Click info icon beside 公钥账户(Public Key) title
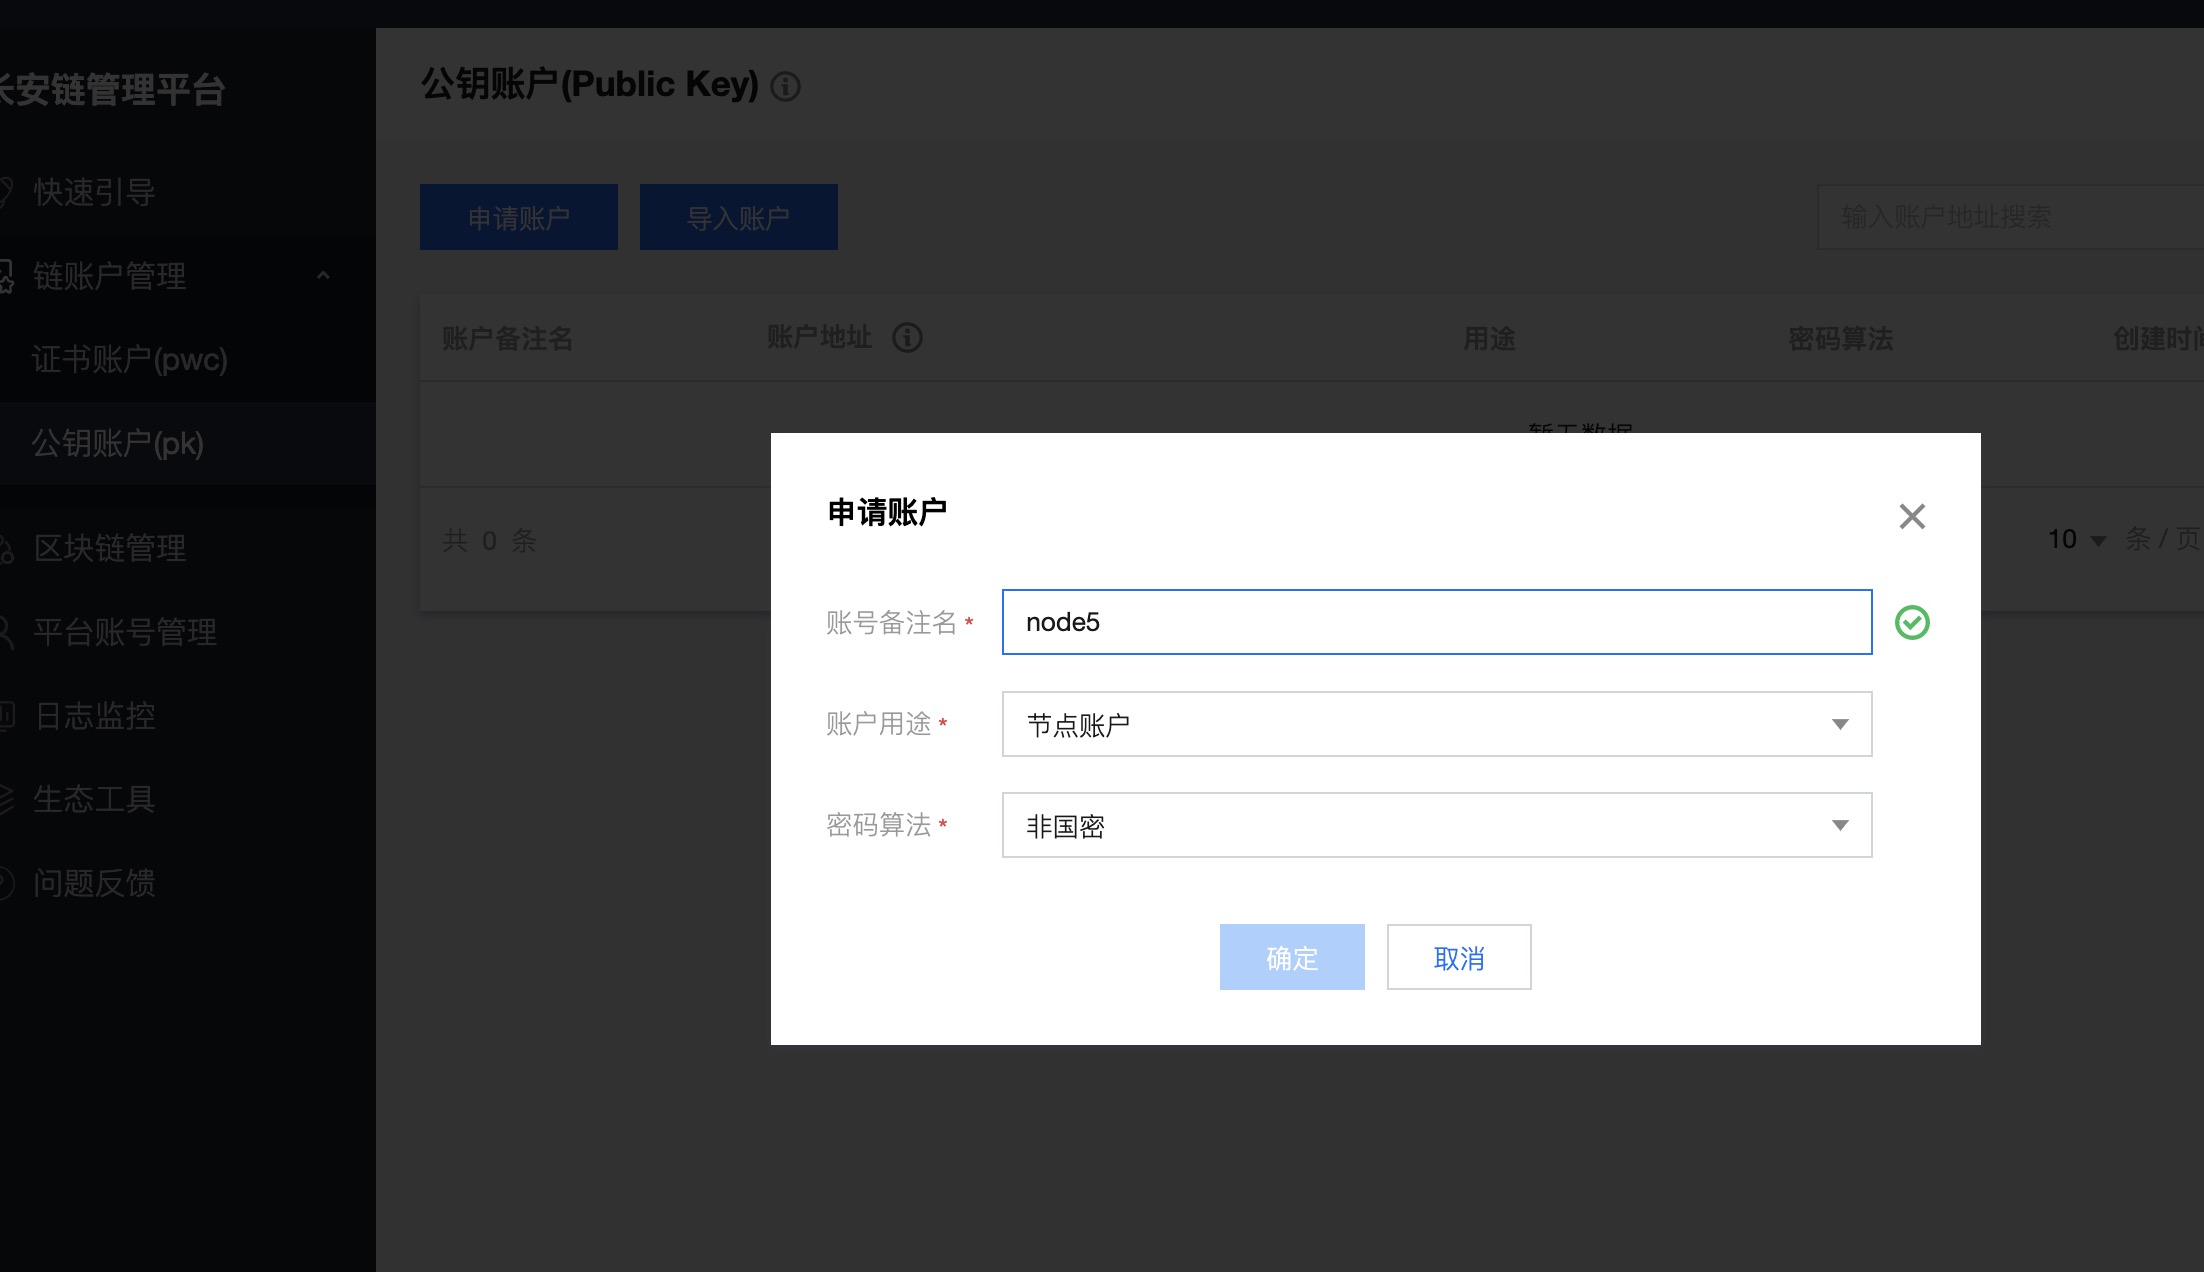 coord(786,87)
